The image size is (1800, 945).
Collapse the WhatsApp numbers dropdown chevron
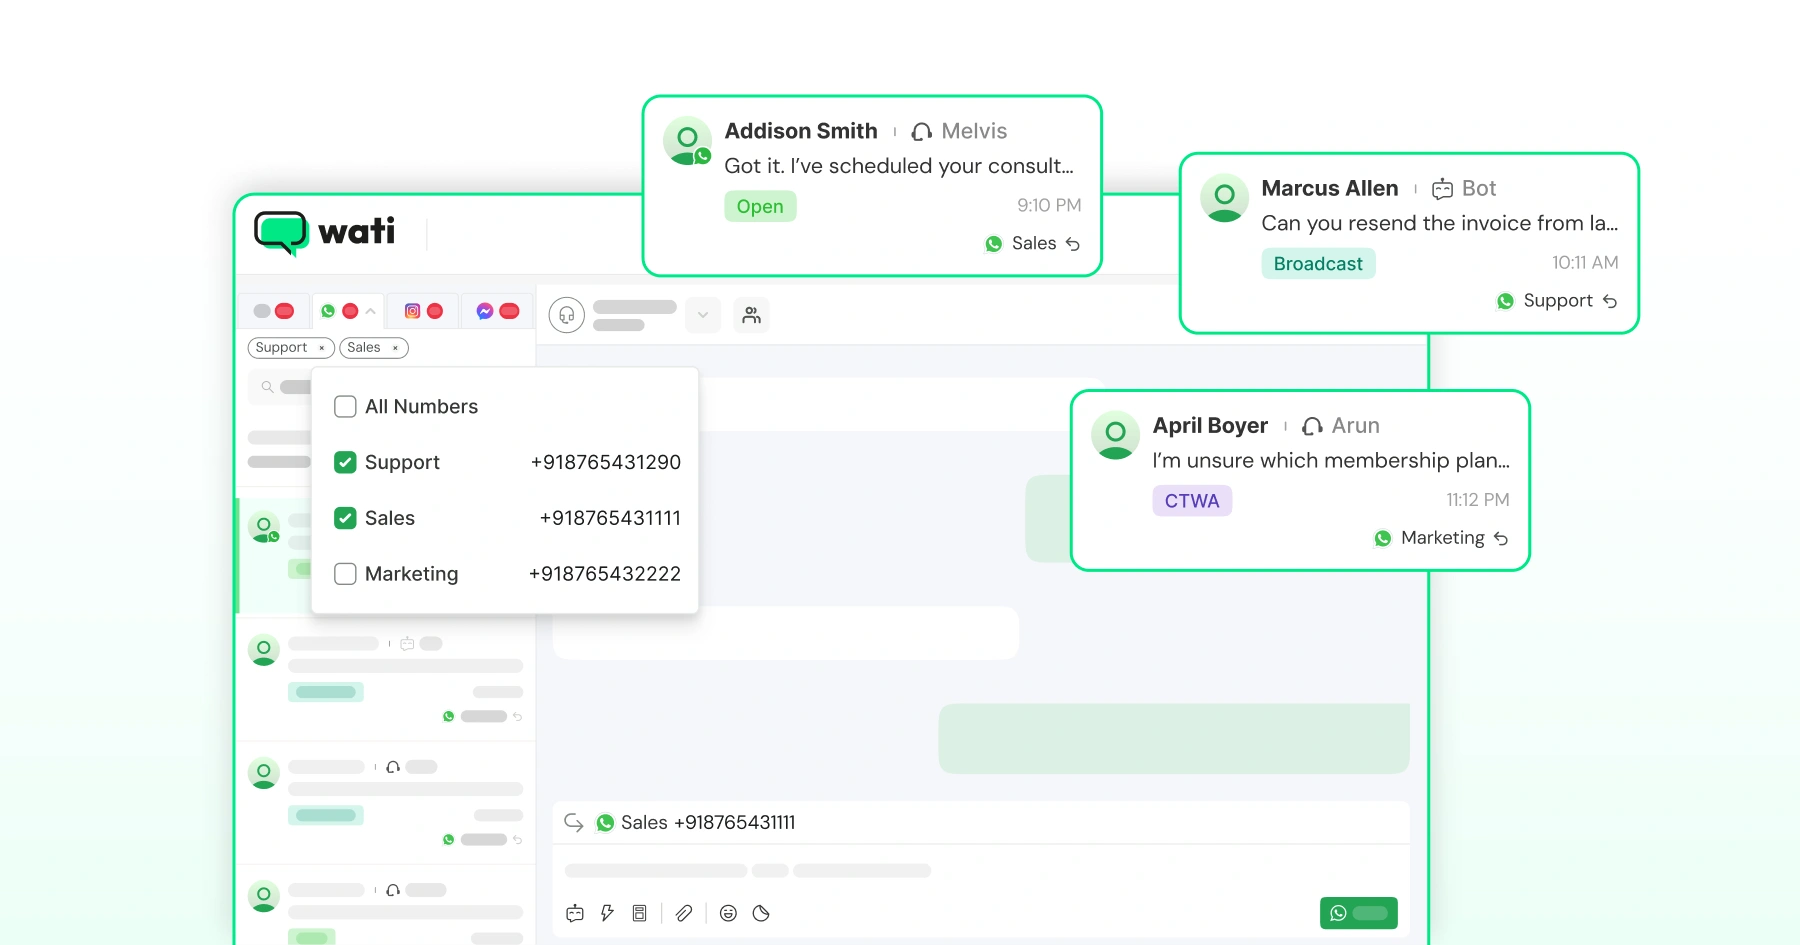click(371, 311)
